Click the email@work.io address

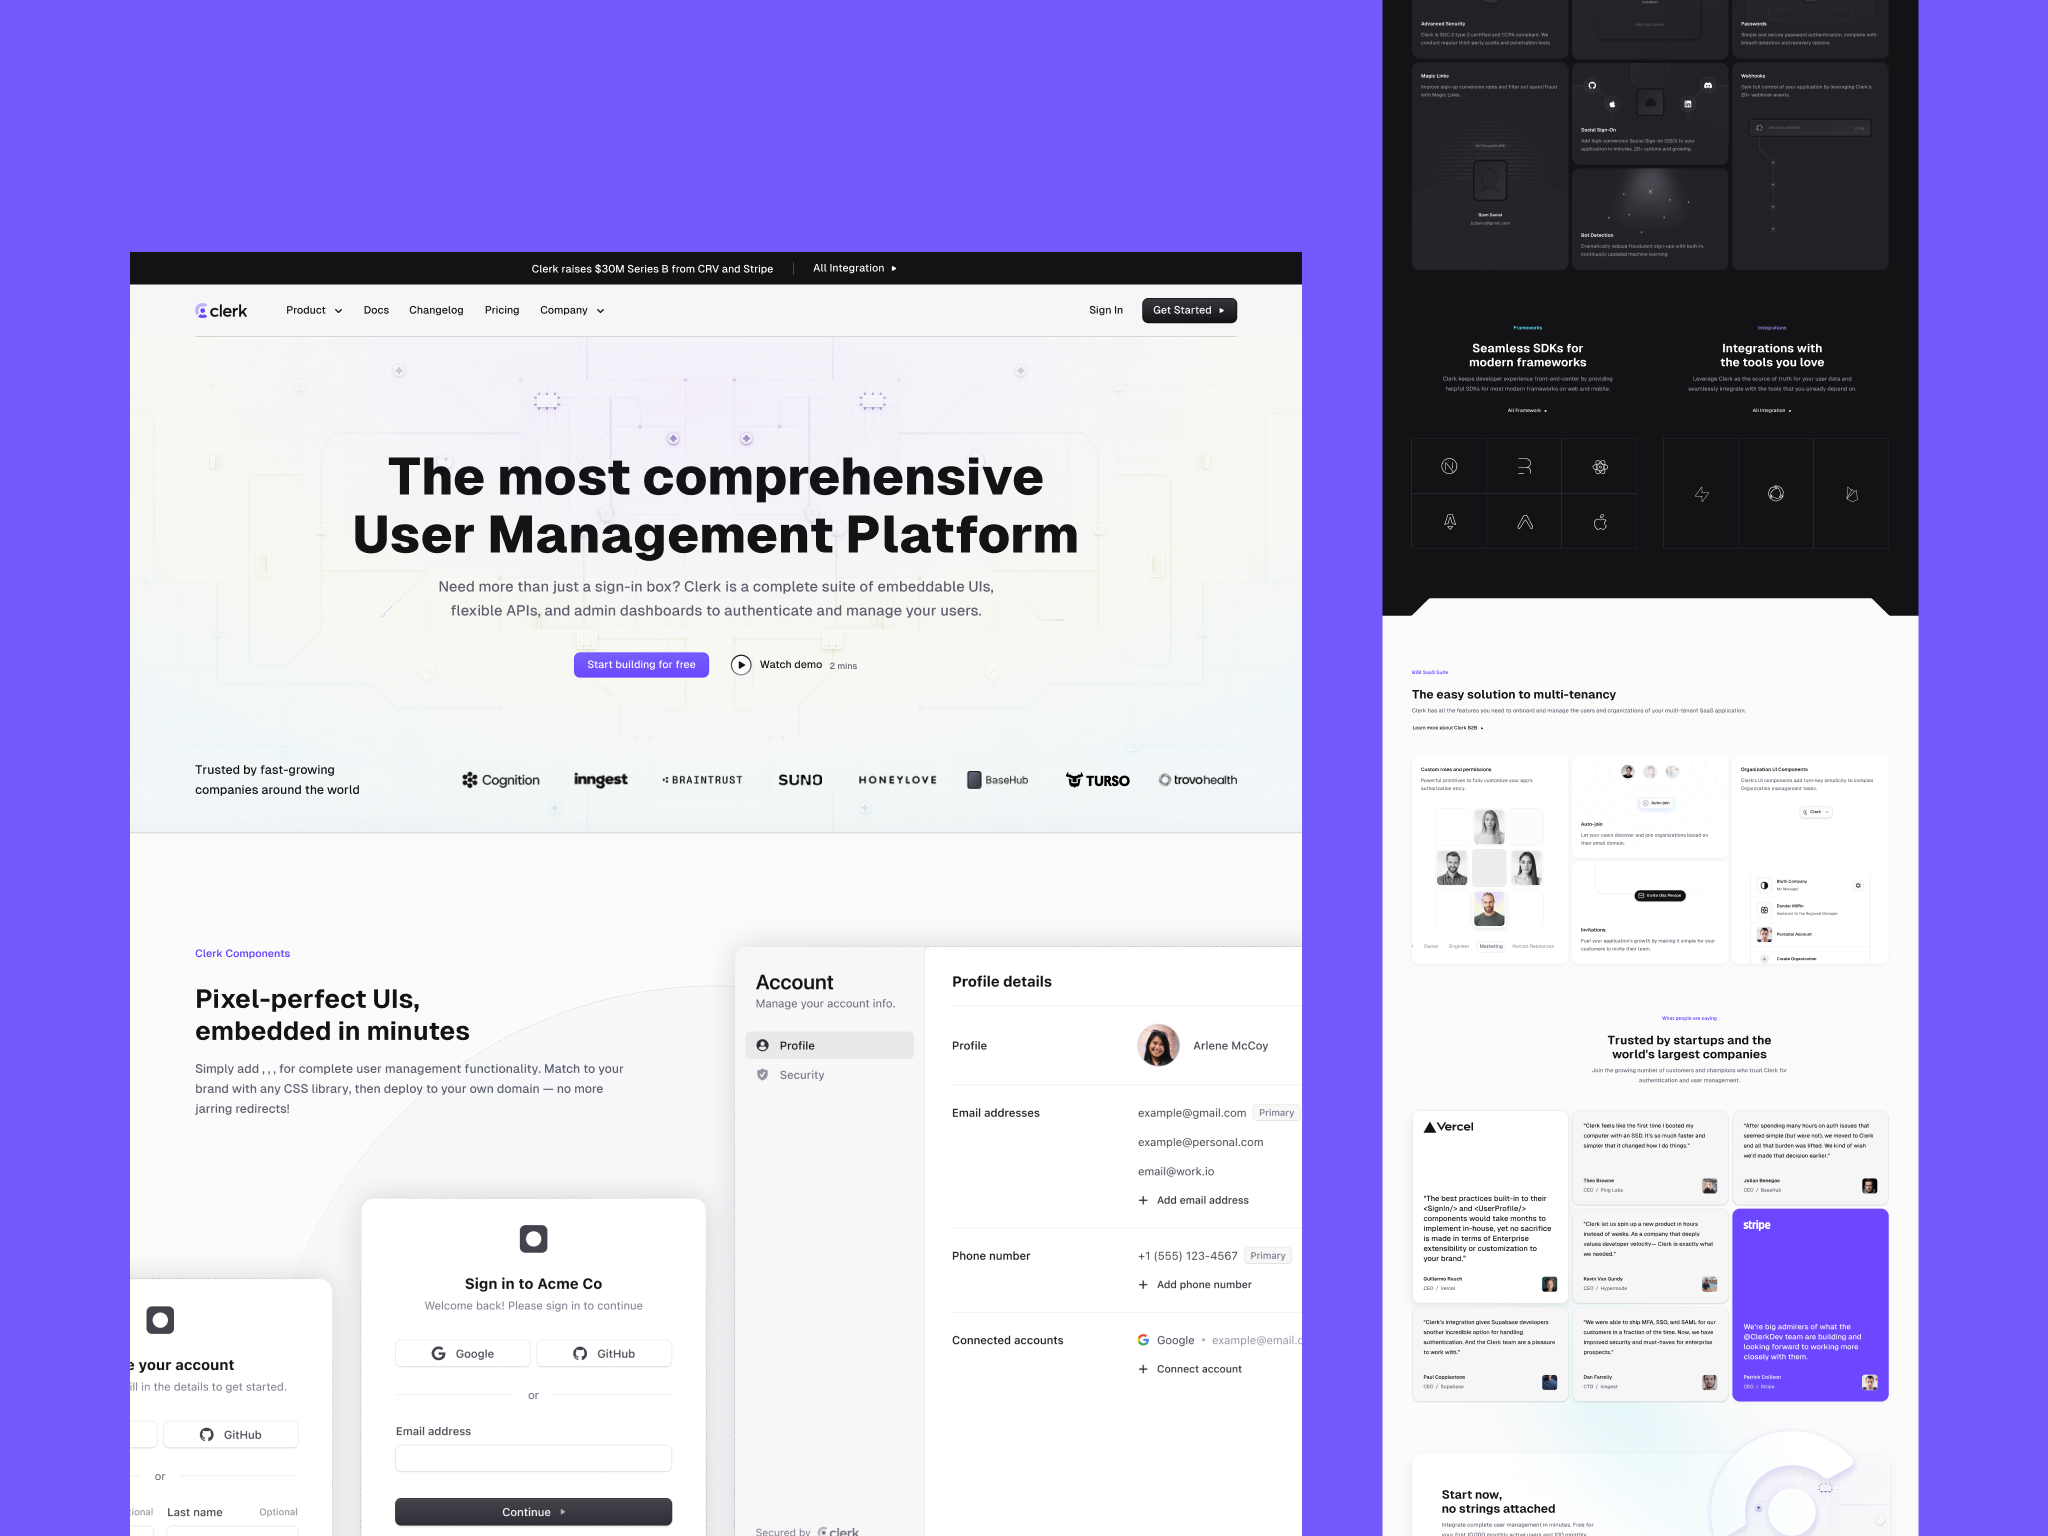coord(1176,1171)
